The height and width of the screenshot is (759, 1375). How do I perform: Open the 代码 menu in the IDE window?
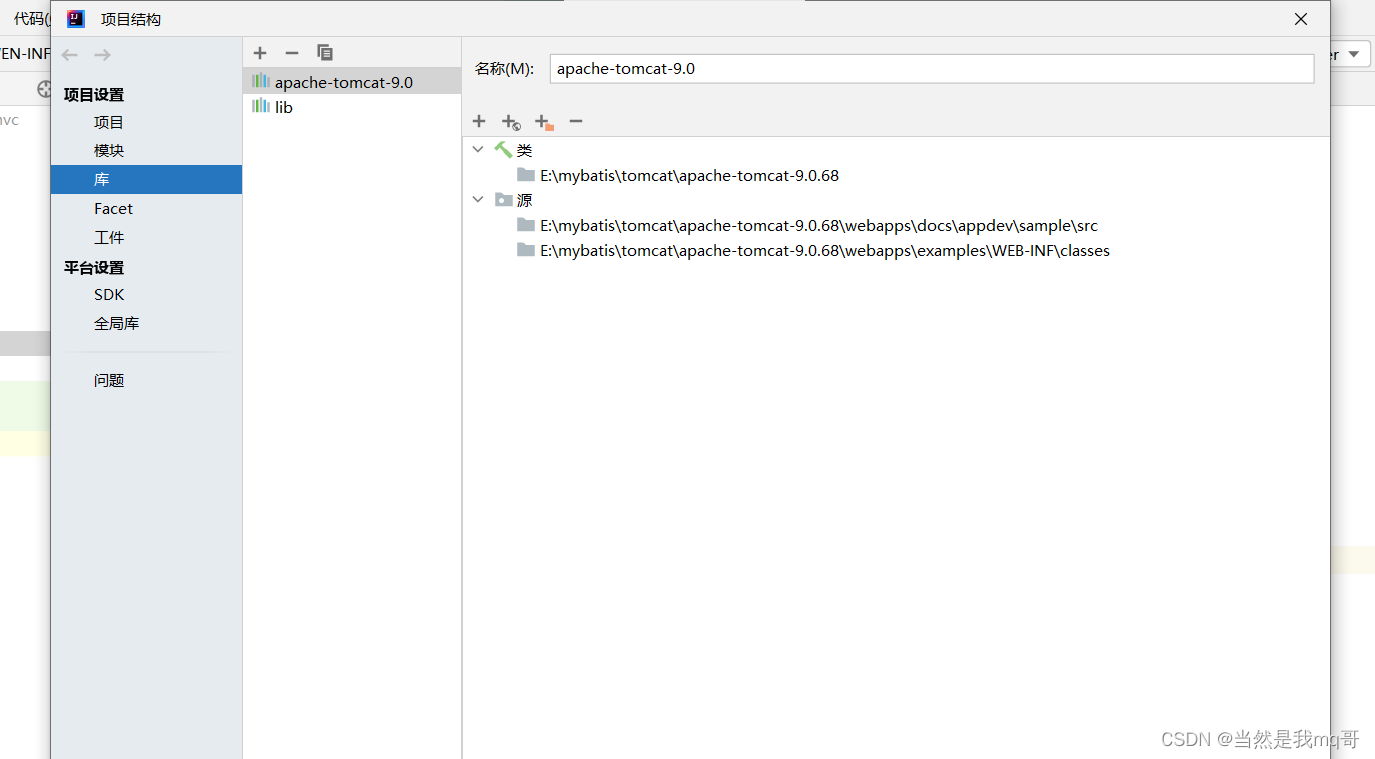pyautogui.click(x=32, y=18)
